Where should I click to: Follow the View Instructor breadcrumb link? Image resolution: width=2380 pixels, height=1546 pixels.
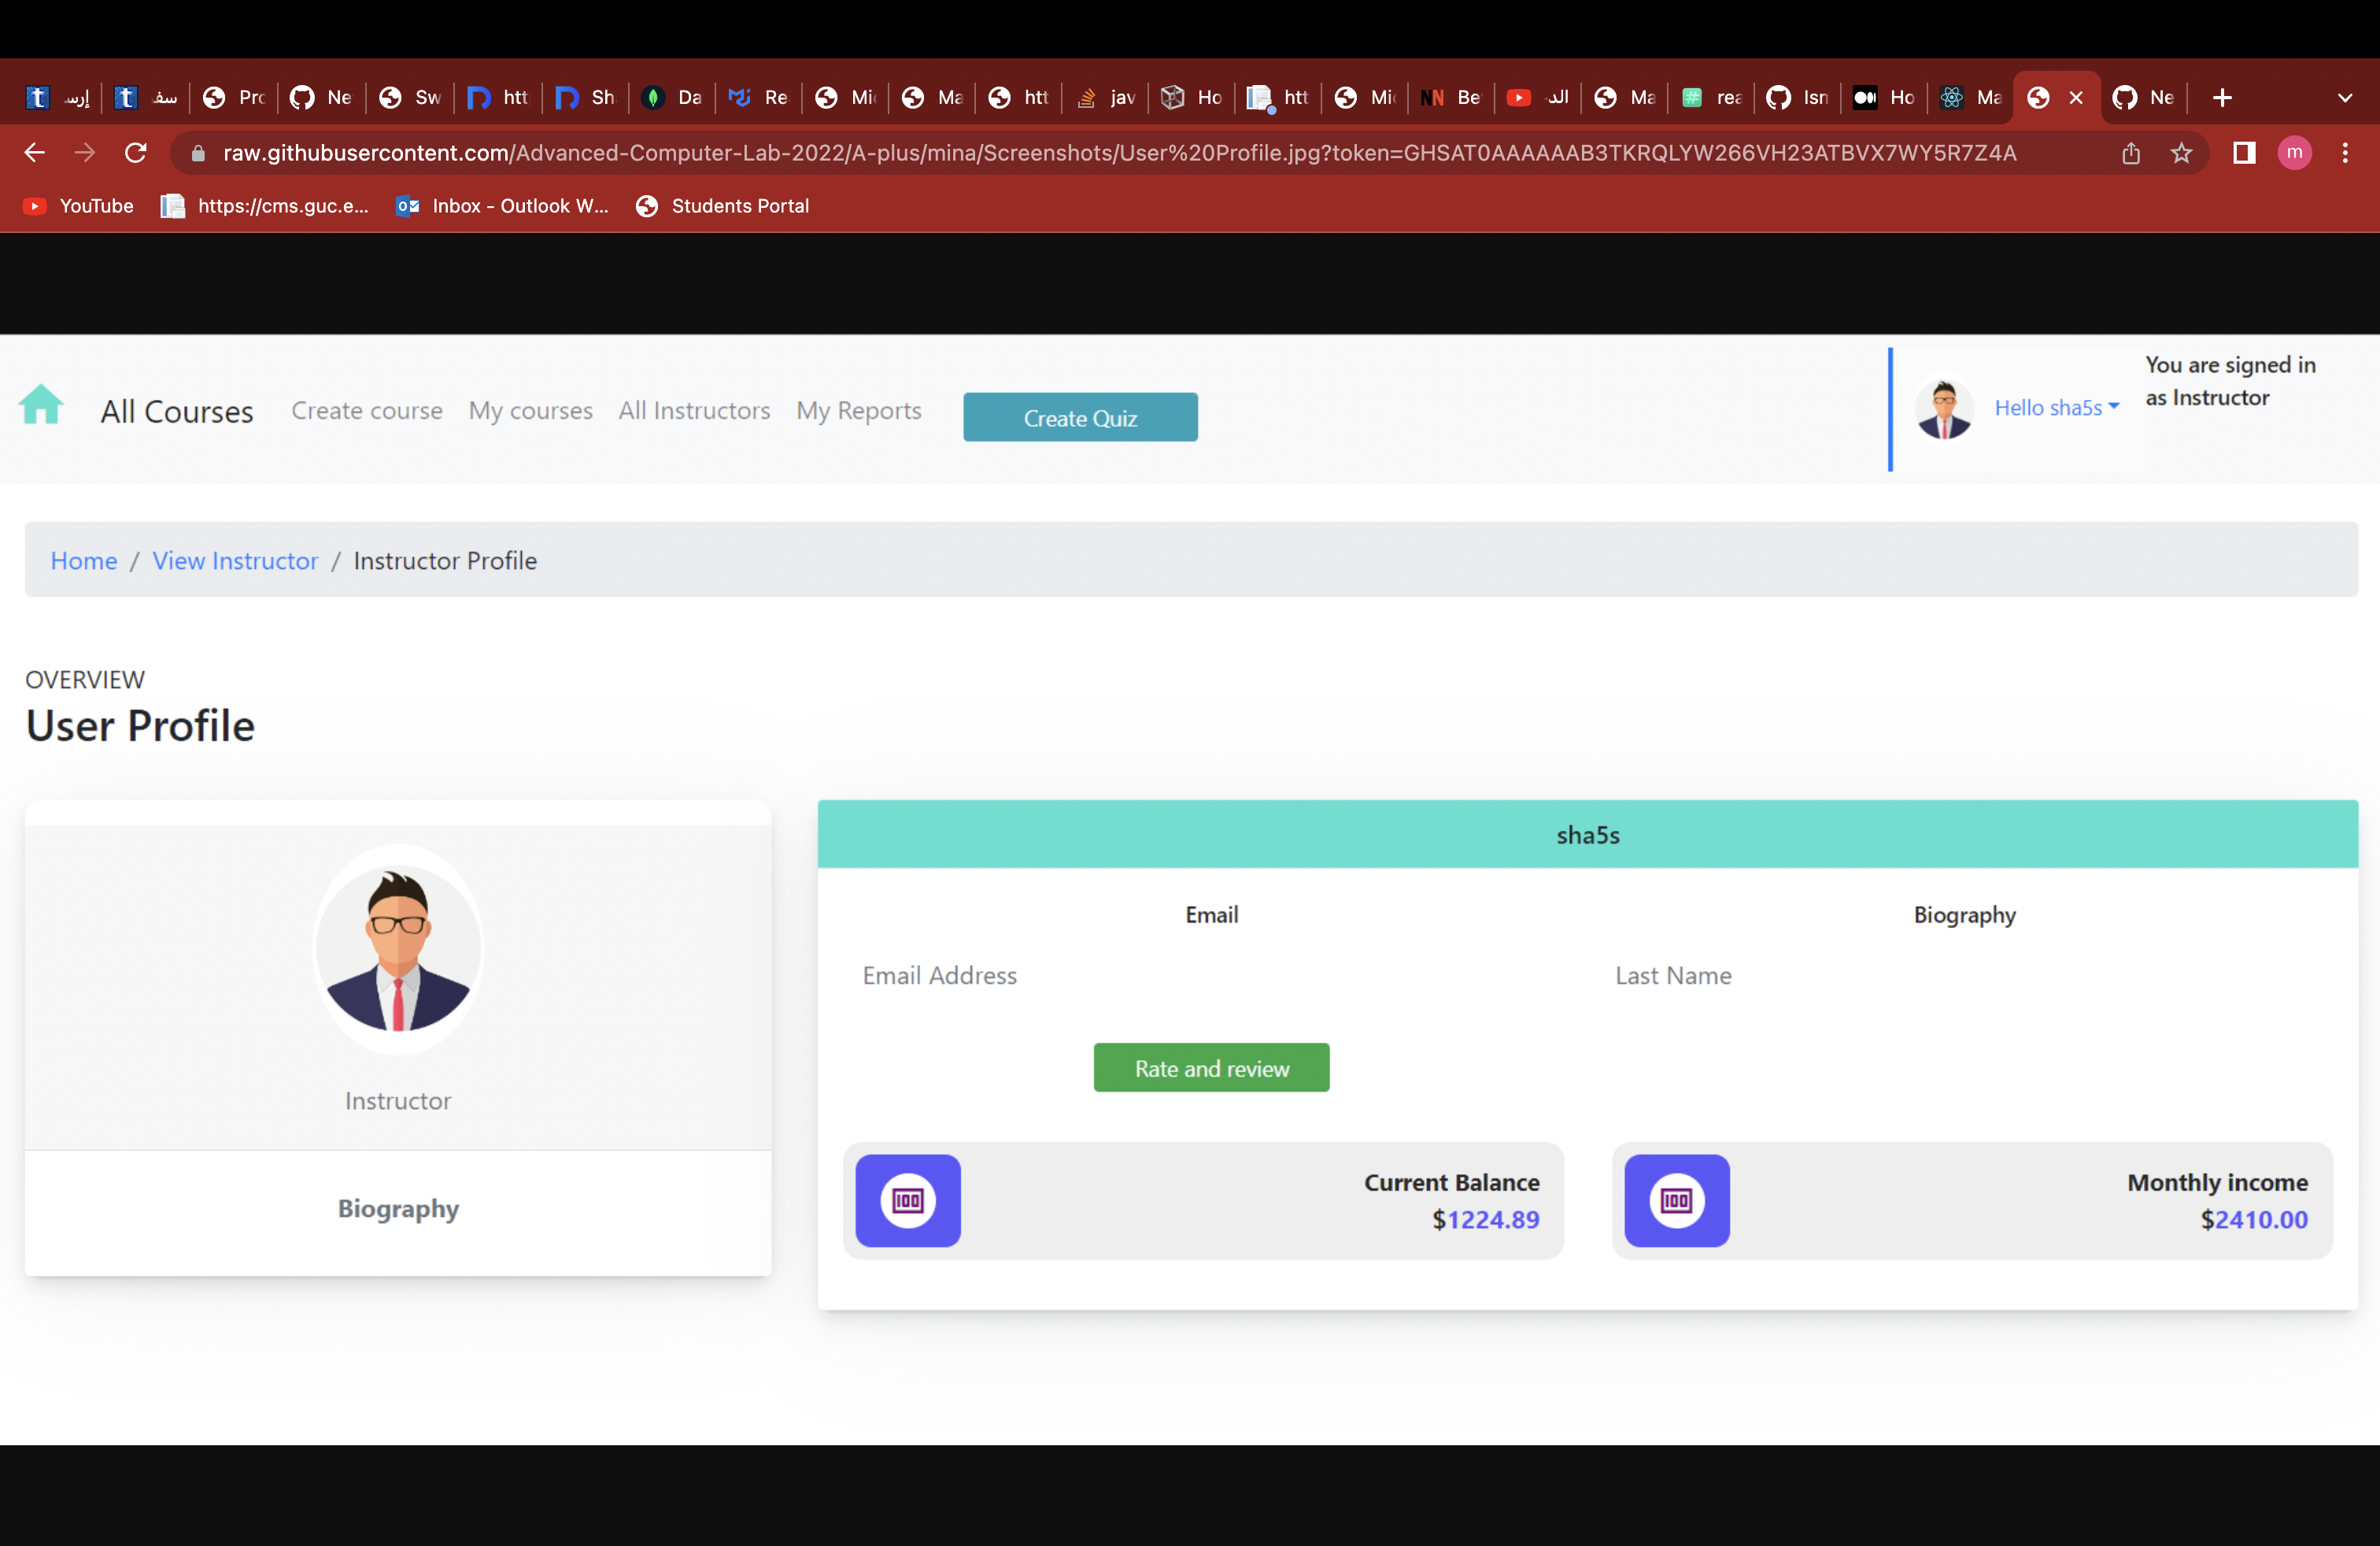pyautogui.click(x=235, y=561)
